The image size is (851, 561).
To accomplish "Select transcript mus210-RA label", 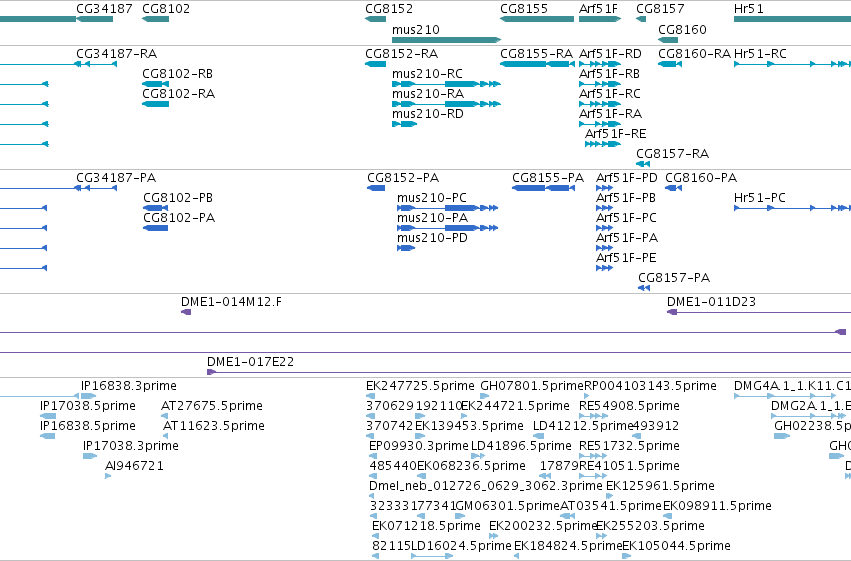I will (x=428, y=94).
